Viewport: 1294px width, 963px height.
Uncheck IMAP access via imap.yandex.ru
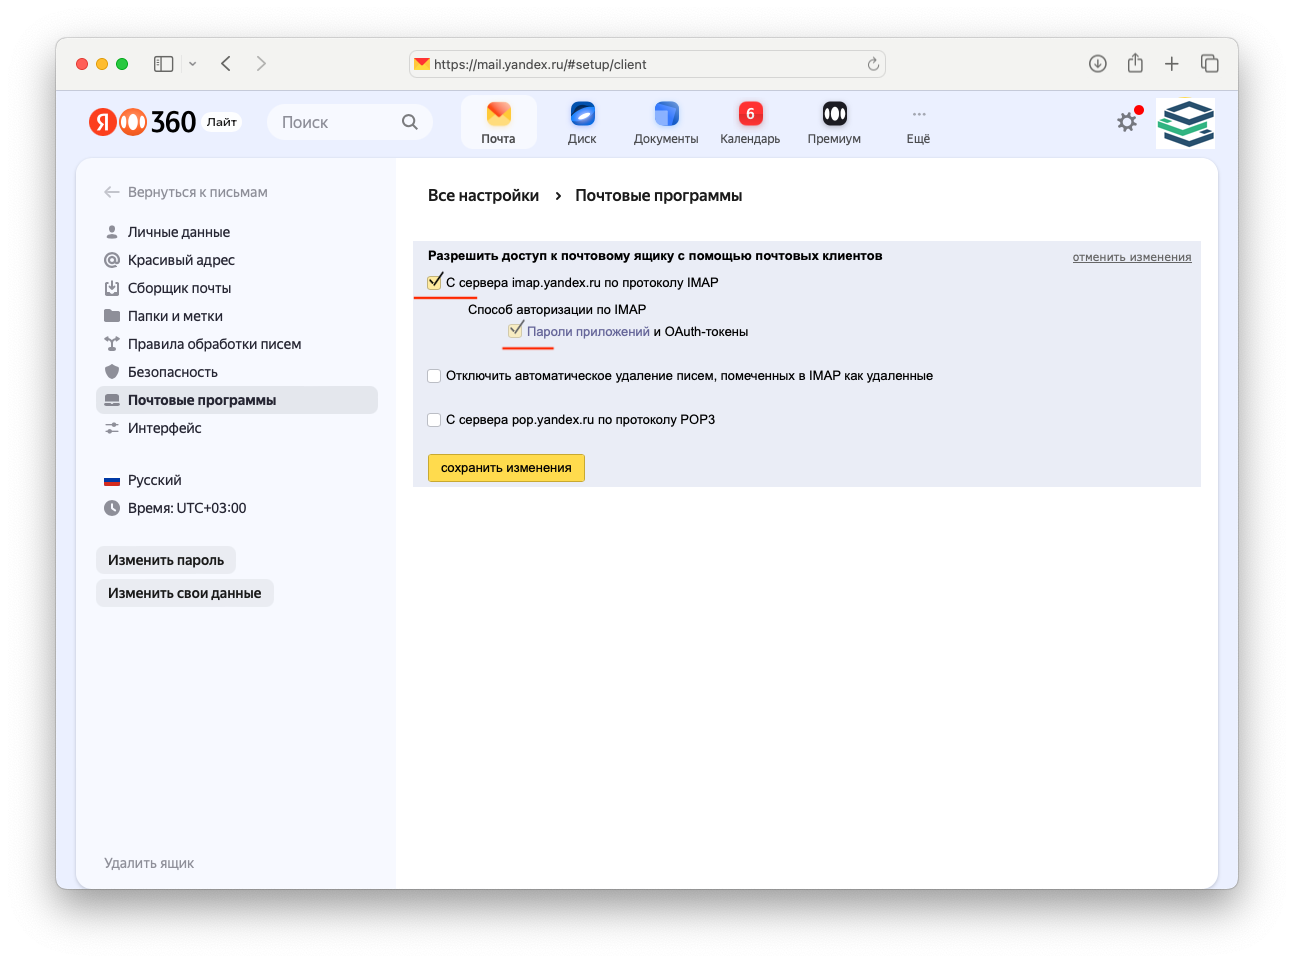click(x=434, y=282)
